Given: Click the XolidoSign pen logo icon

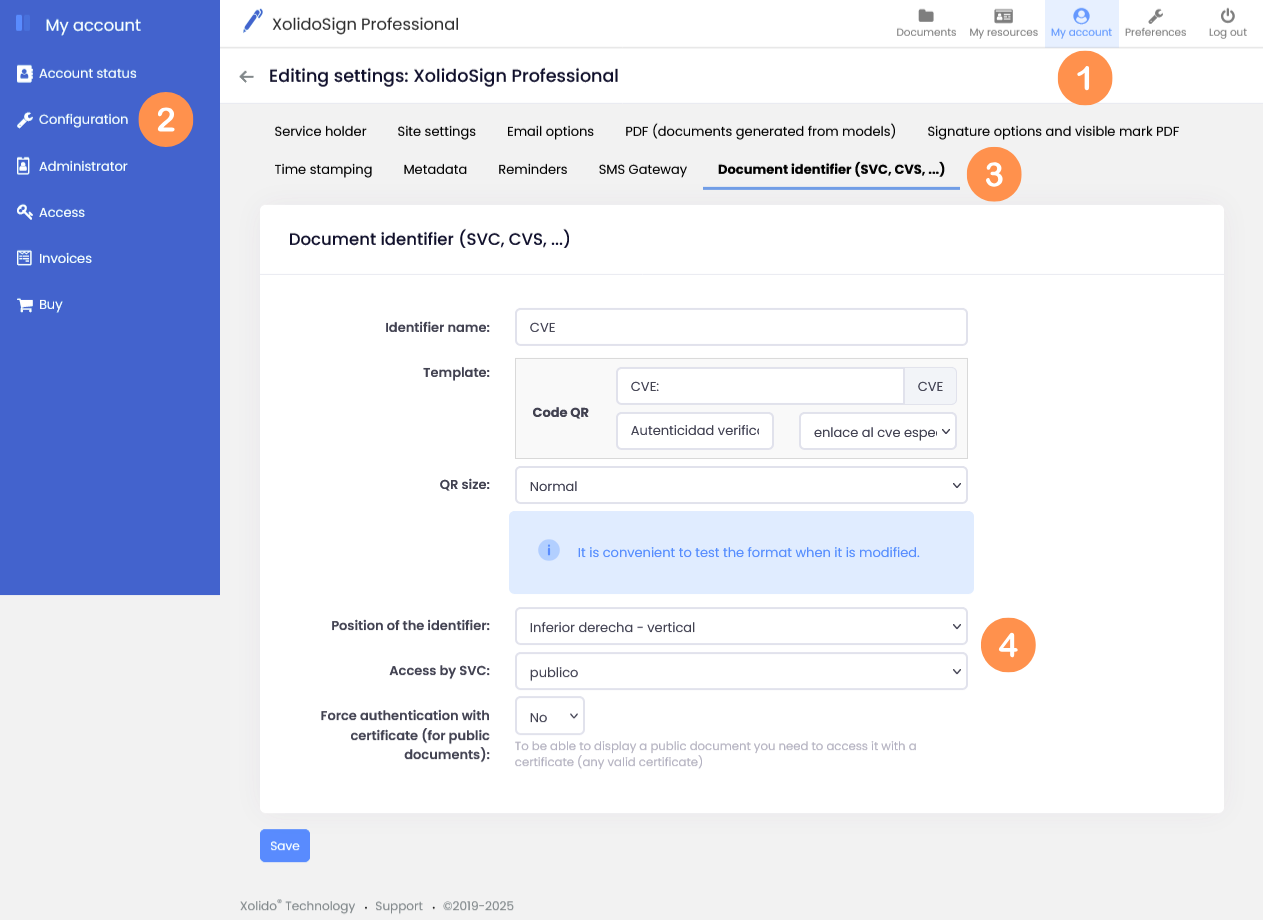Looking at the screenshot, I should pyautogui.click(x=253, y=21).
